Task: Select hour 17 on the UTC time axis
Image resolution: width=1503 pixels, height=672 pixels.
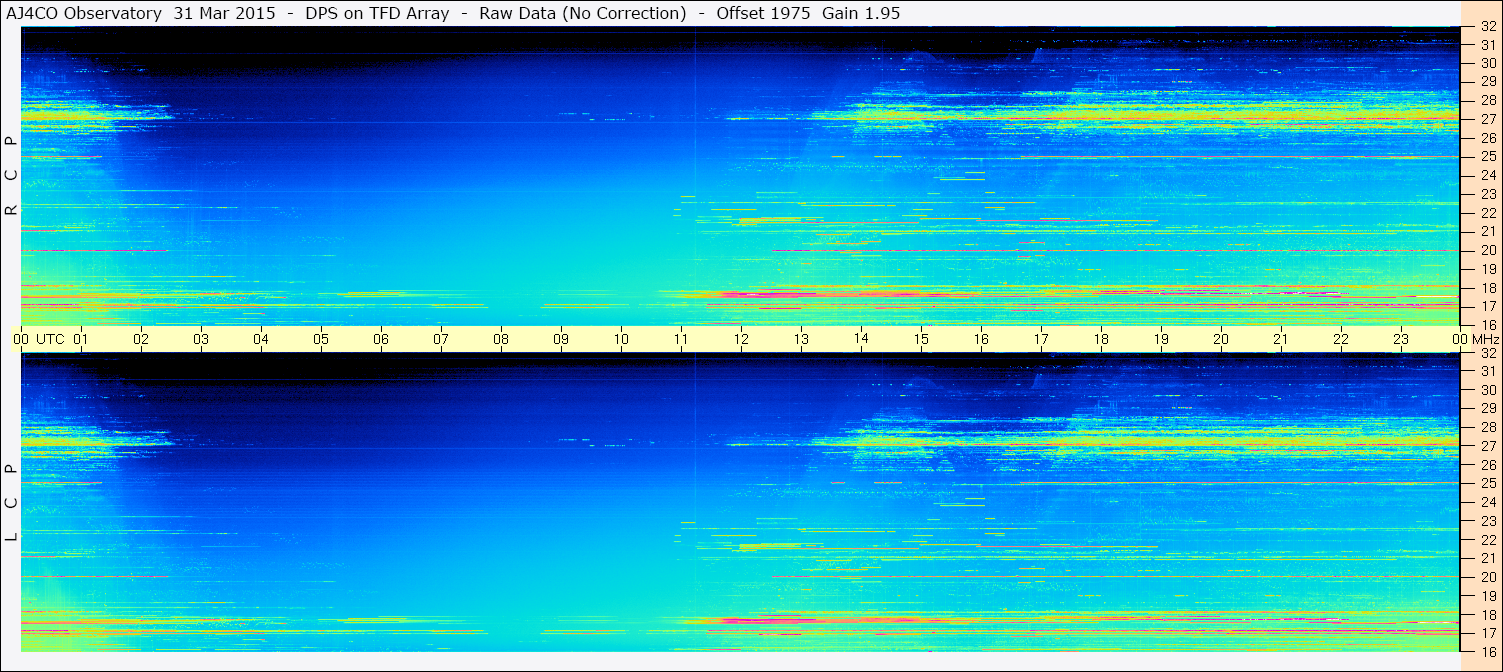Action: 1041,339
